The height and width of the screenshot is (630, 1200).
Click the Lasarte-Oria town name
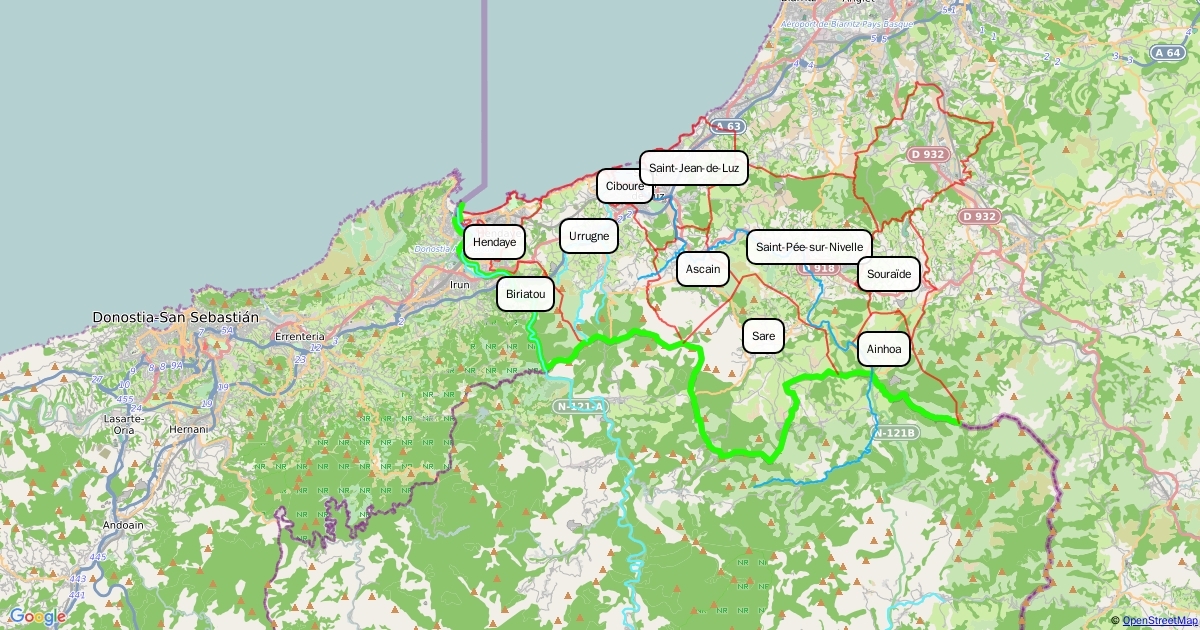[124, 424]
